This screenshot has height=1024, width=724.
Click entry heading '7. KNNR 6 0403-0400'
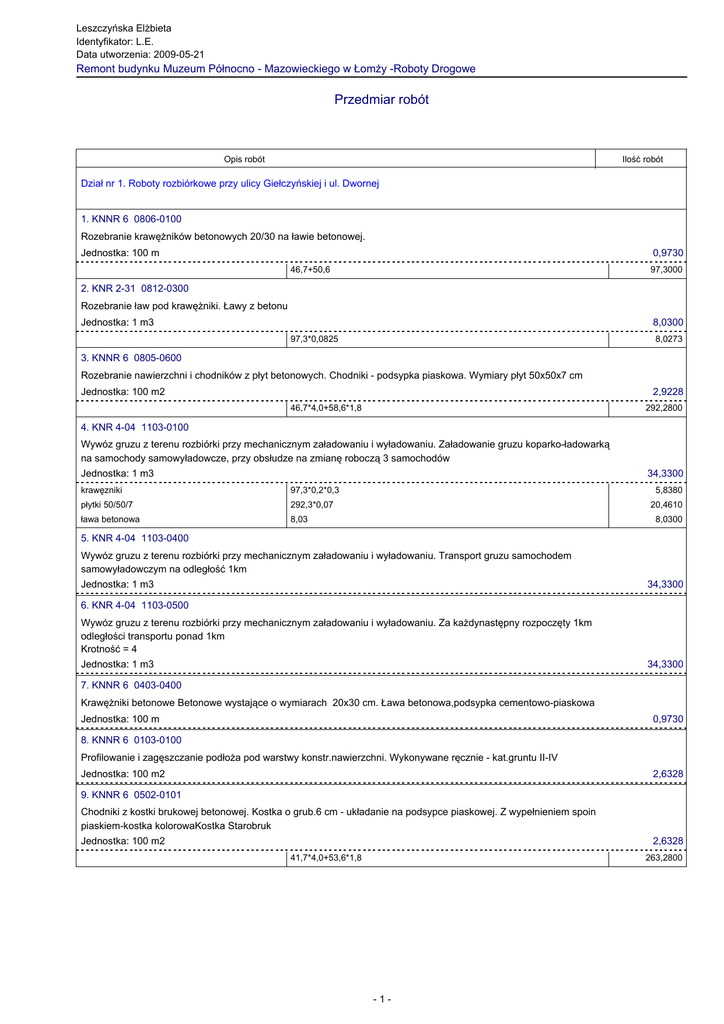131,686
